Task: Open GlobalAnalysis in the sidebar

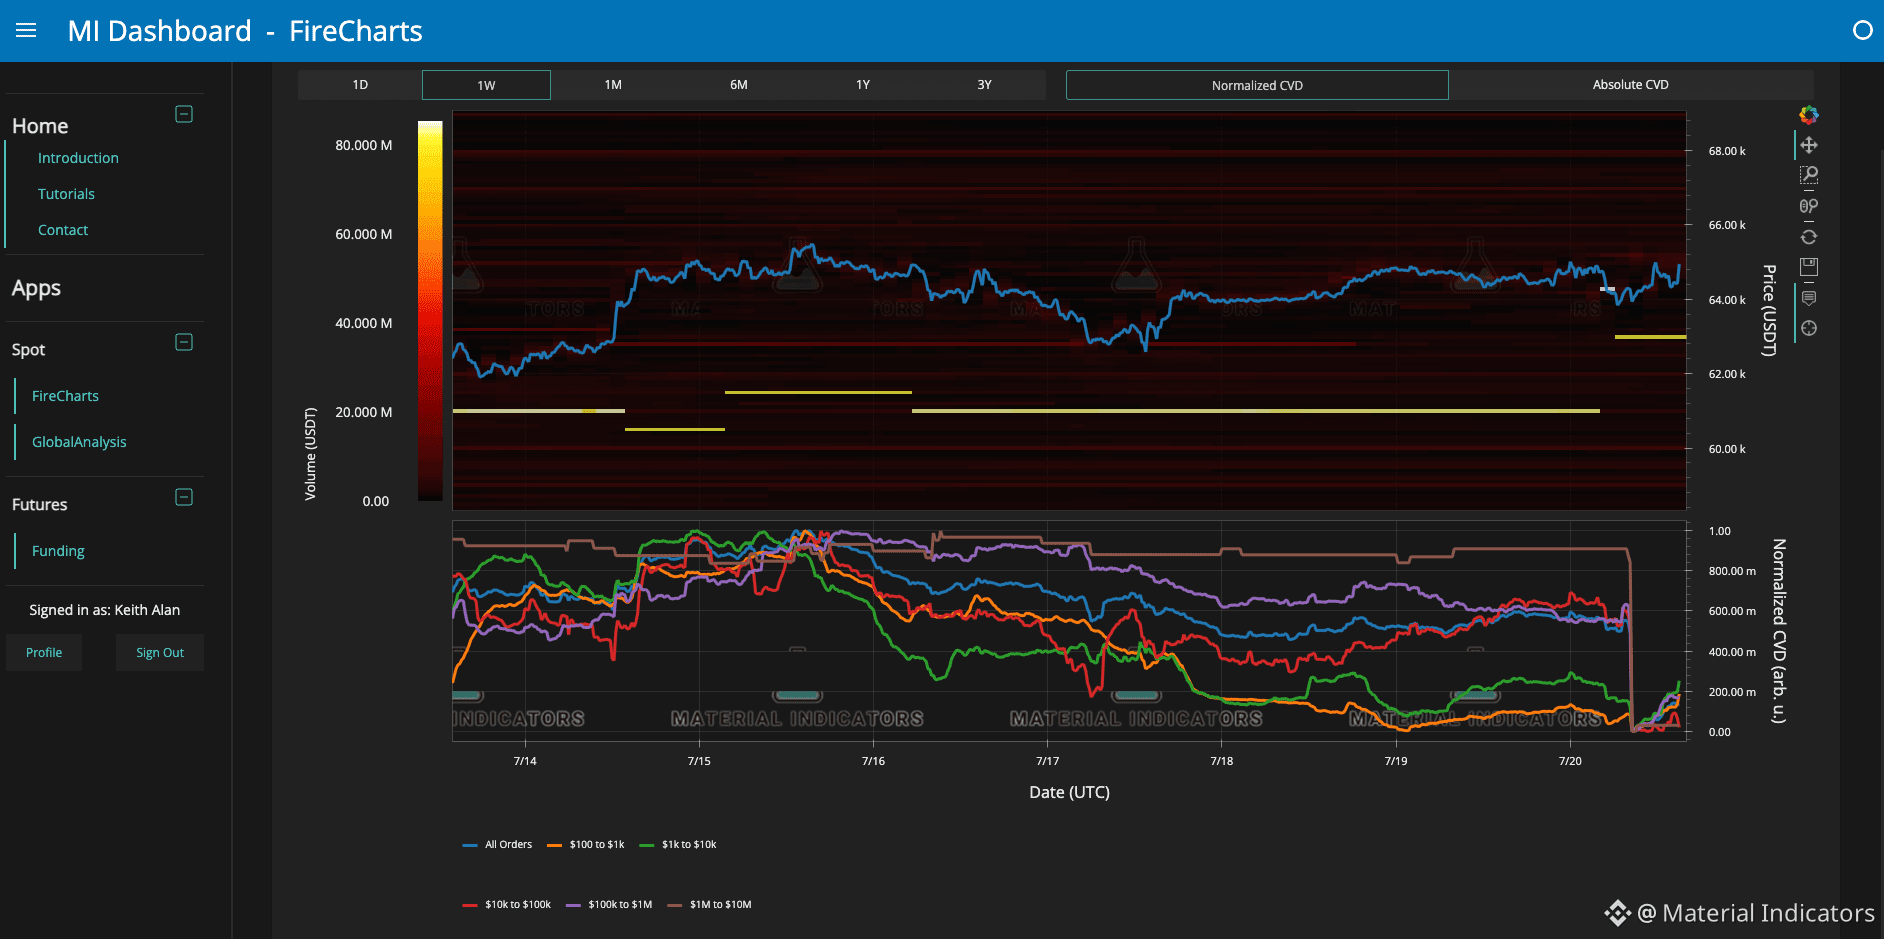Action: [79, 442]
